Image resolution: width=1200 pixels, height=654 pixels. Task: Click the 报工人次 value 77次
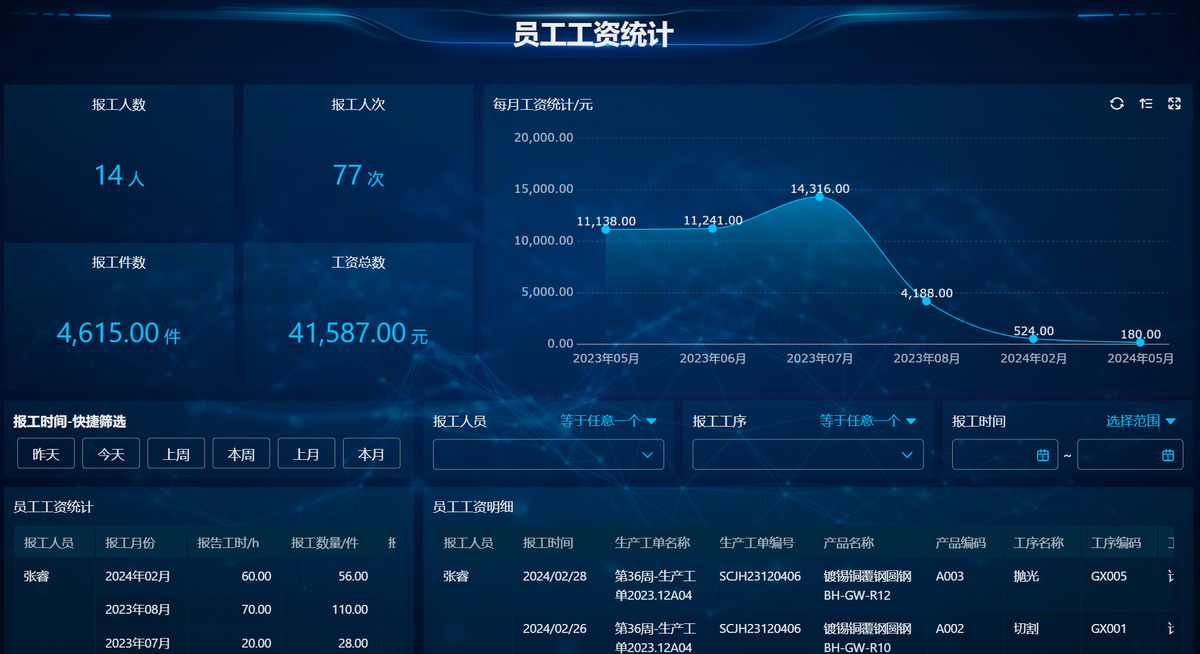[358, 176]
